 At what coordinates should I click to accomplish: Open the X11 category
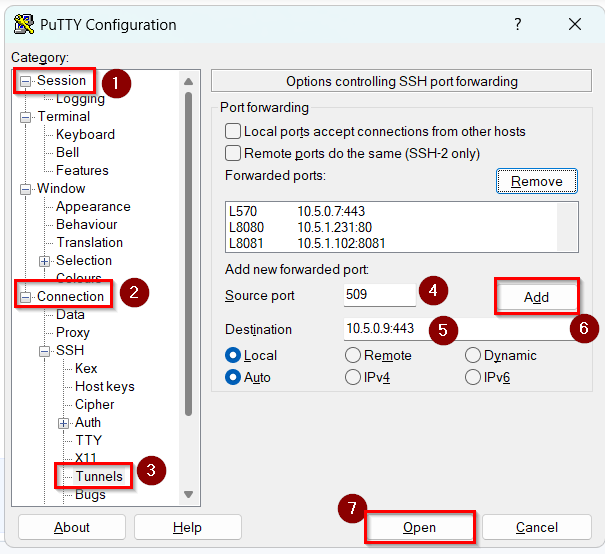pos(86,458)
